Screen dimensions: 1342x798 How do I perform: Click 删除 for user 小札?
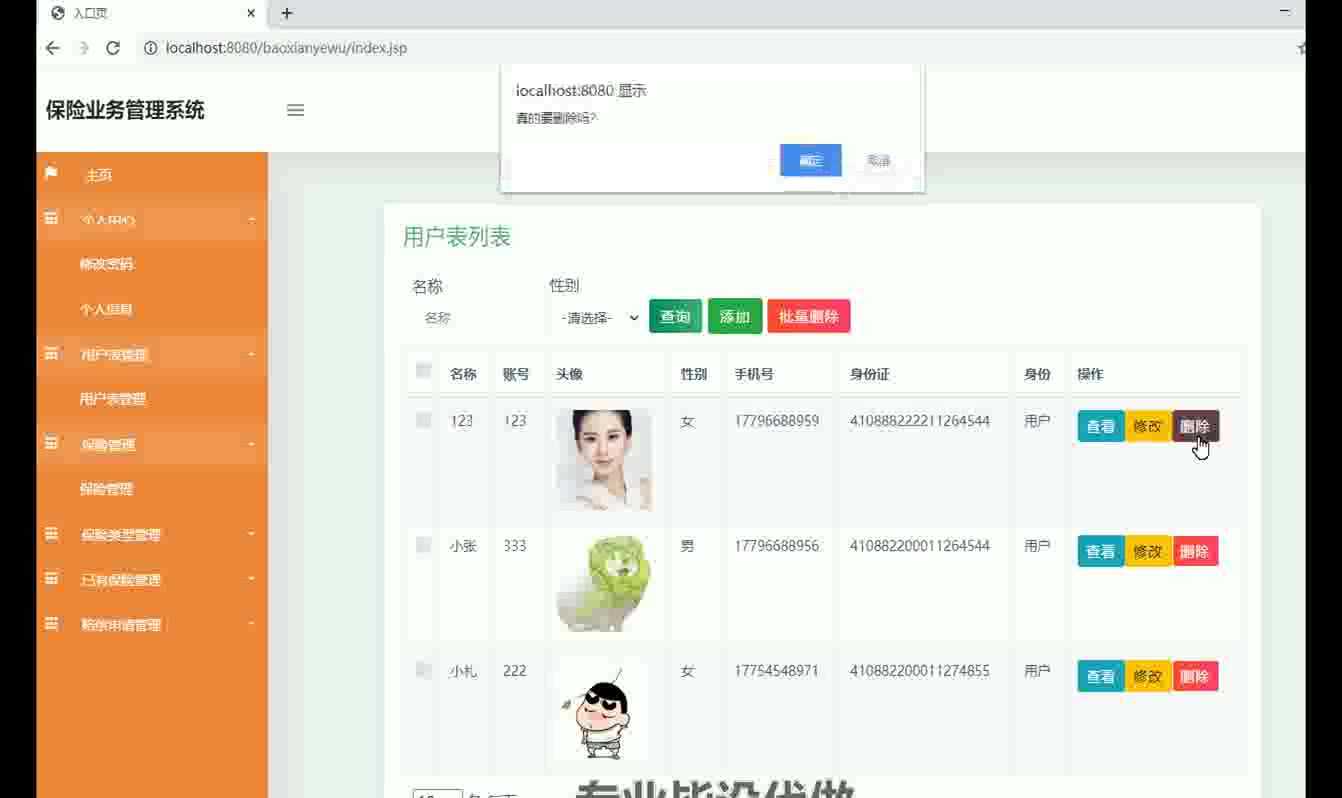[1195, 676]
